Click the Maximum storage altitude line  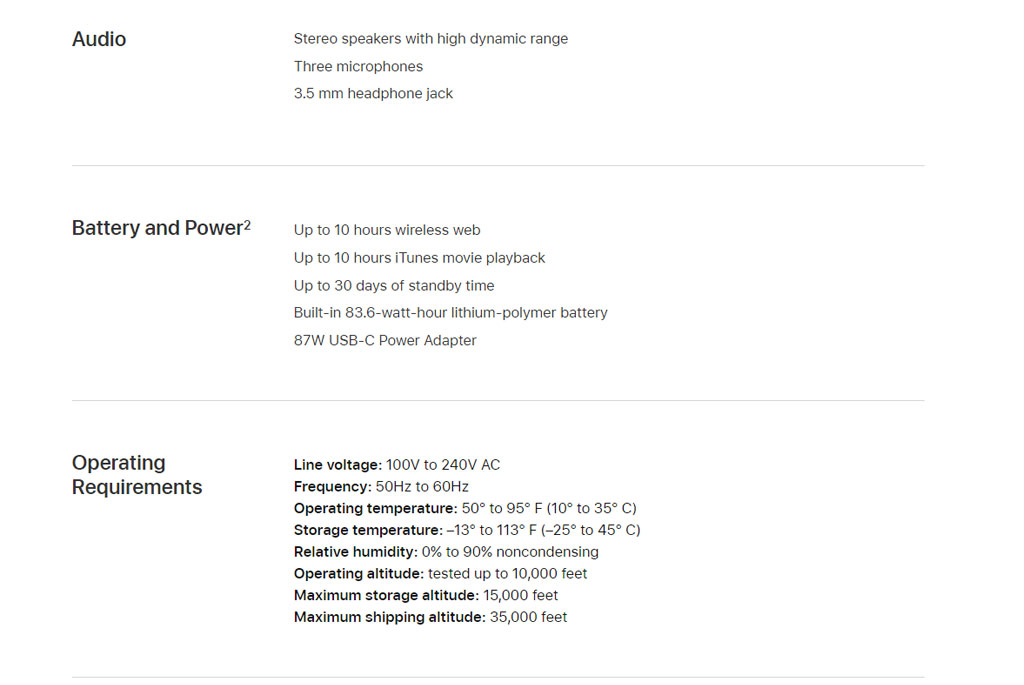426,595
